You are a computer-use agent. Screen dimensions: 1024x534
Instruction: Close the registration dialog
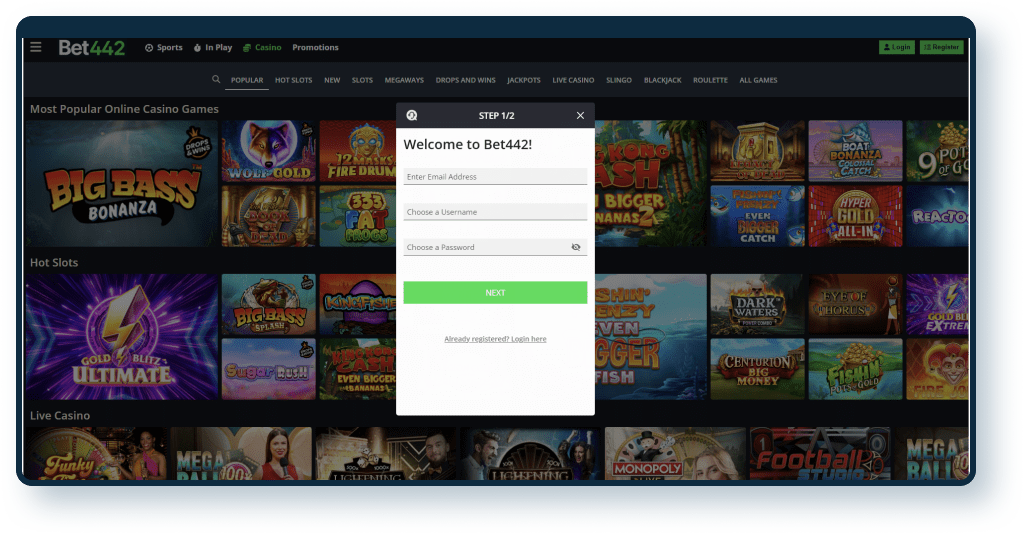(580, 116)
